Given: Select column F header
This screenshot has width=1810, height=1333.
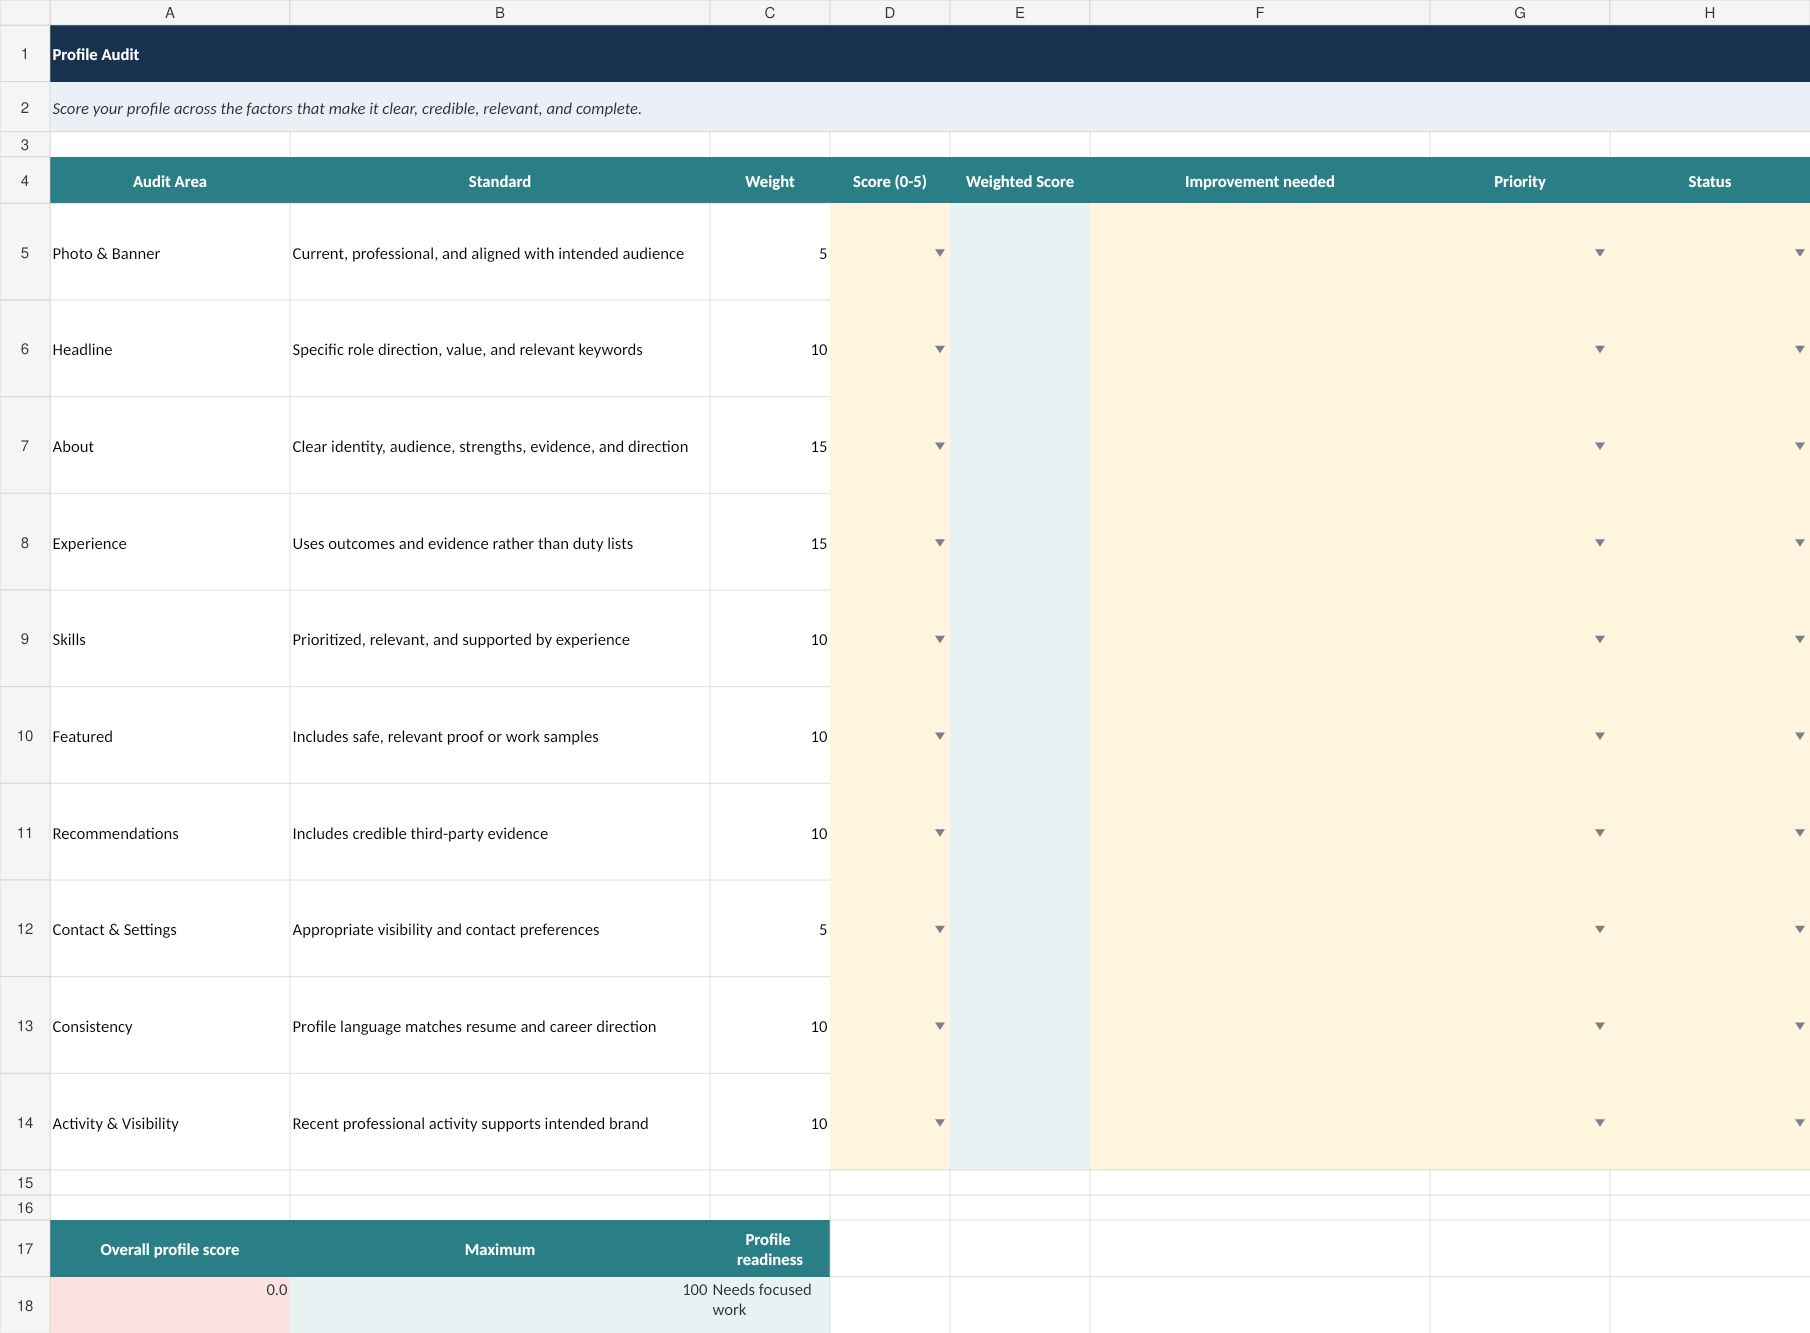Looking at the screenshot, I should [x=1260, y=12].
